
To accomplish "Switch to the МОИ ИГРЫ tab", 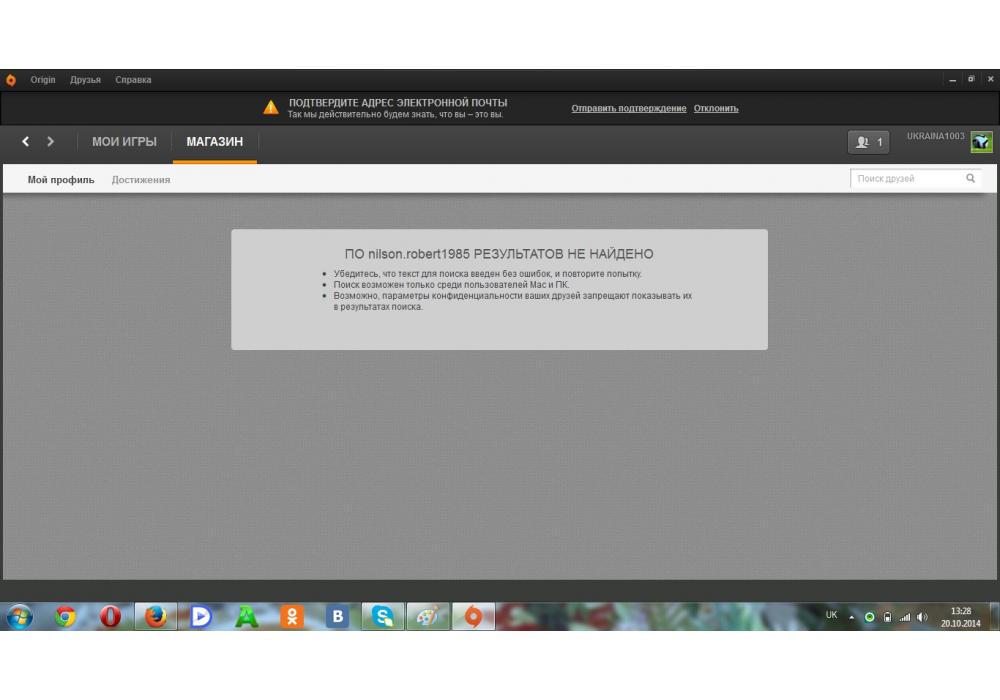I will tap(124, 142).
